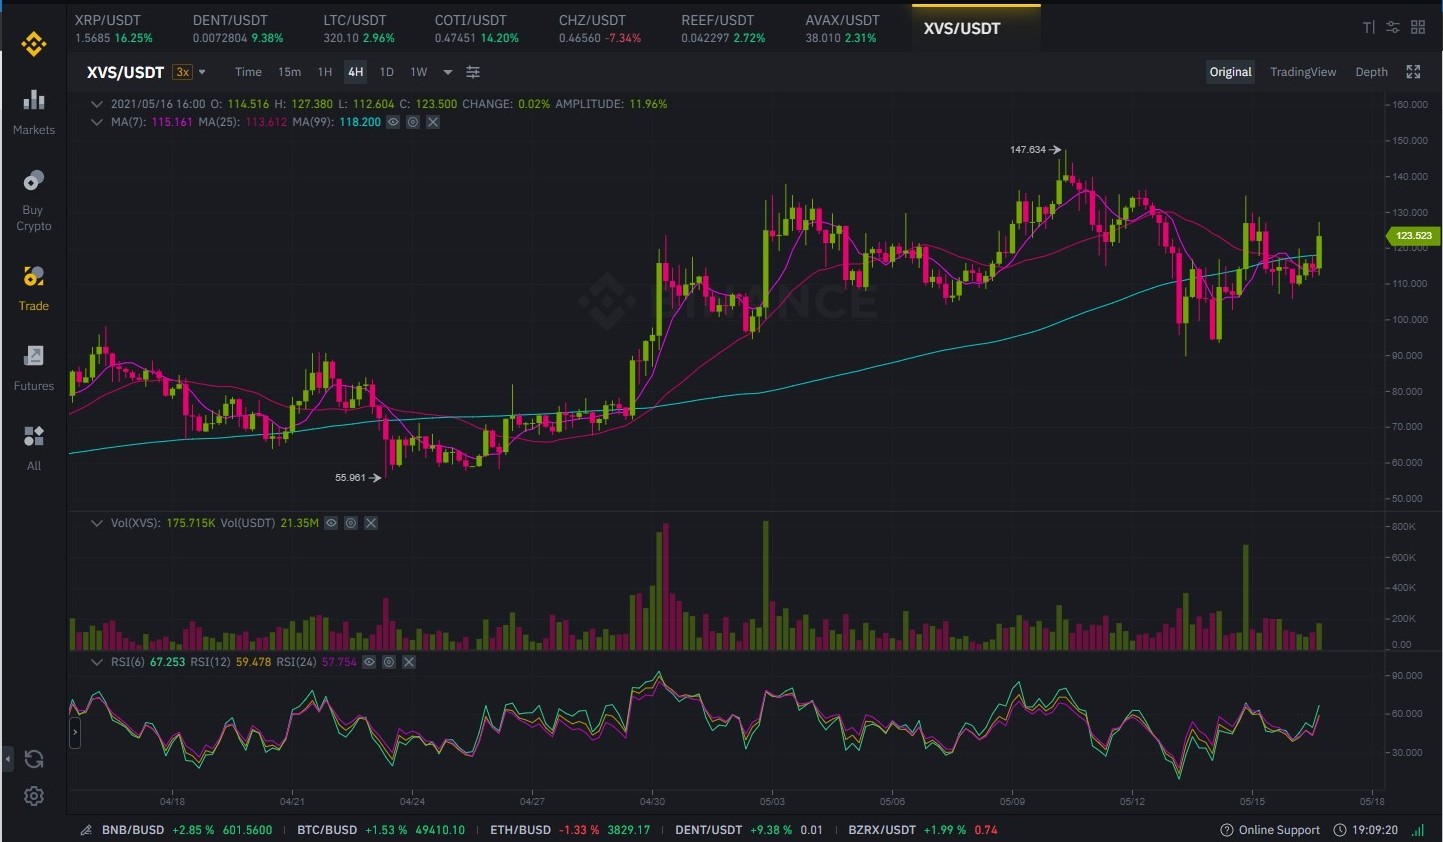Open Online Support link

[x=1270, y=830]
